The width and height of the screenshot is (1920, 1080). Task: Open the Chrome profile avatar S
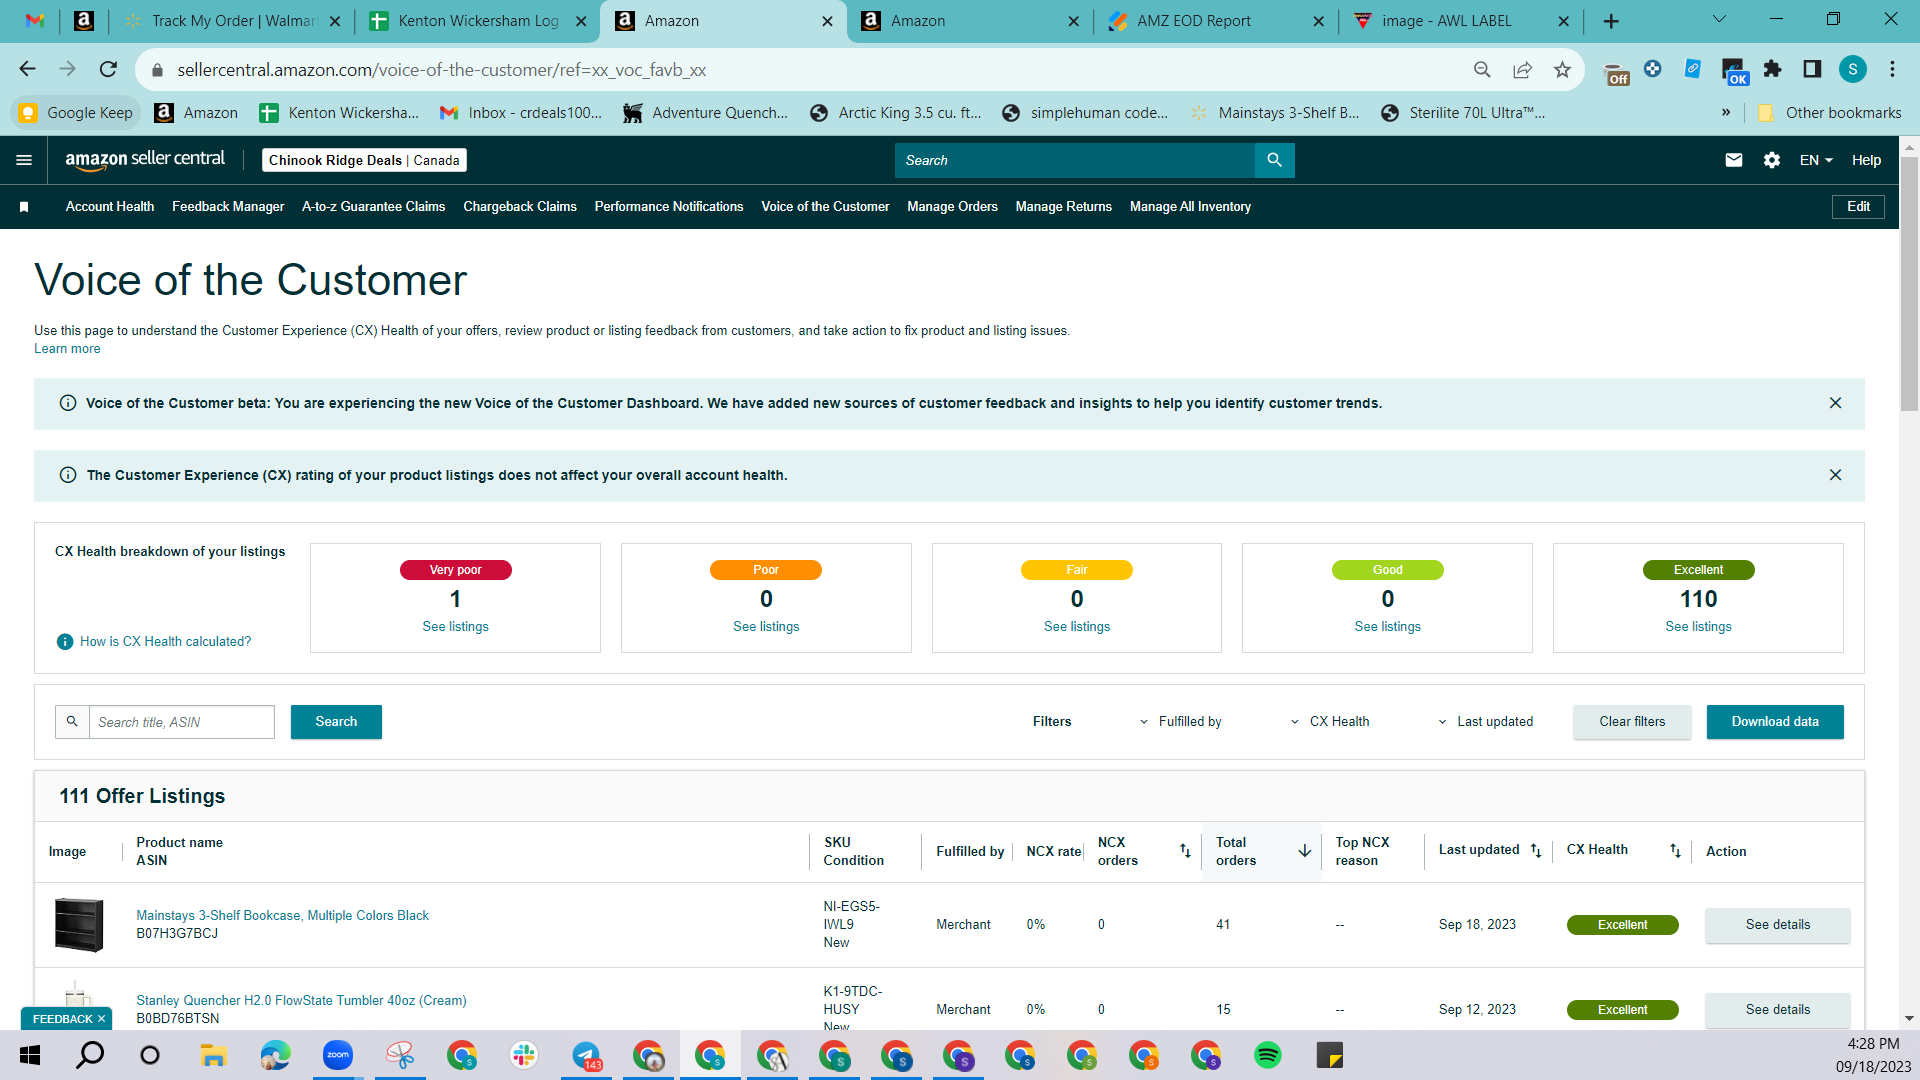click(1853, 69)
